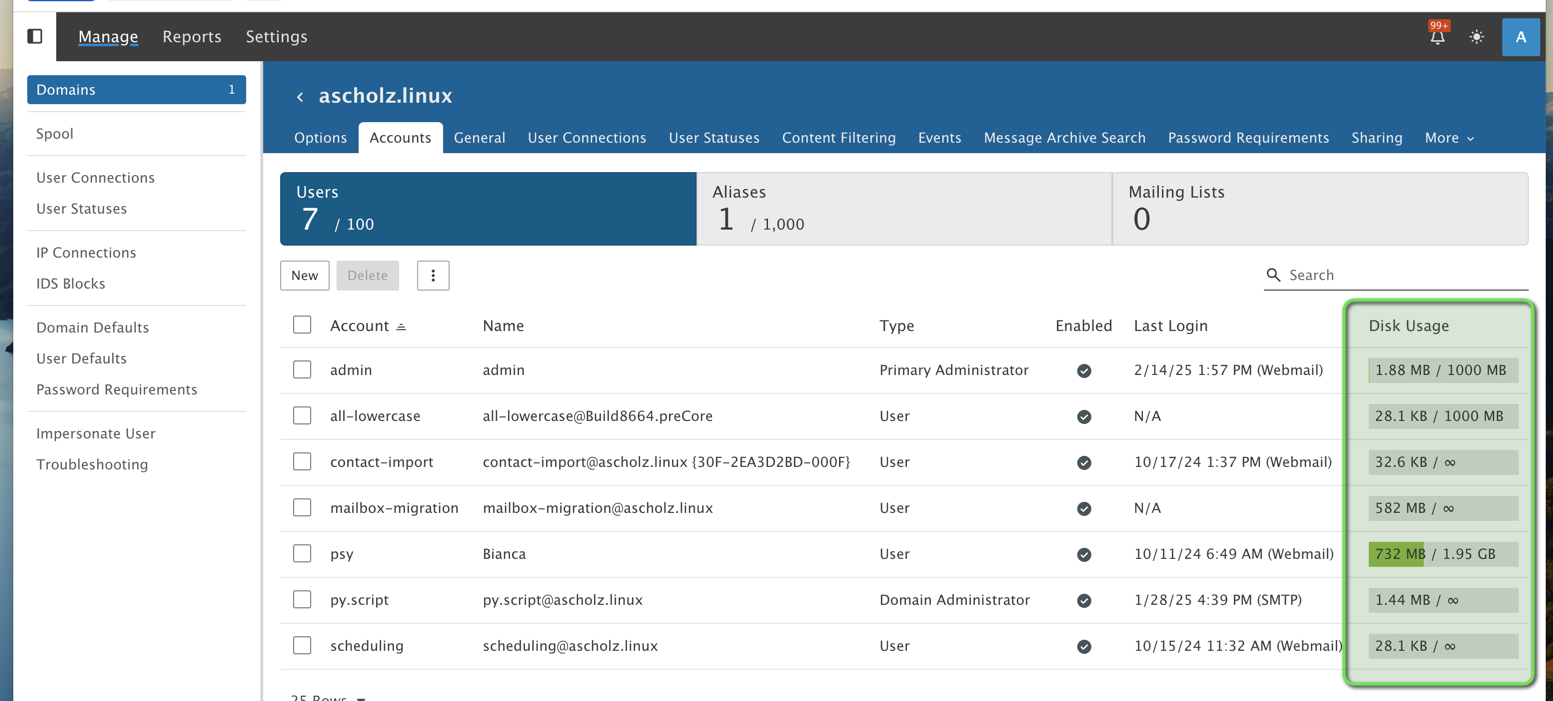Switch to the Content Filtering tab
The height and width of the screenshot is (701, 1553).
pyautogui.click(x=838, y=138)
